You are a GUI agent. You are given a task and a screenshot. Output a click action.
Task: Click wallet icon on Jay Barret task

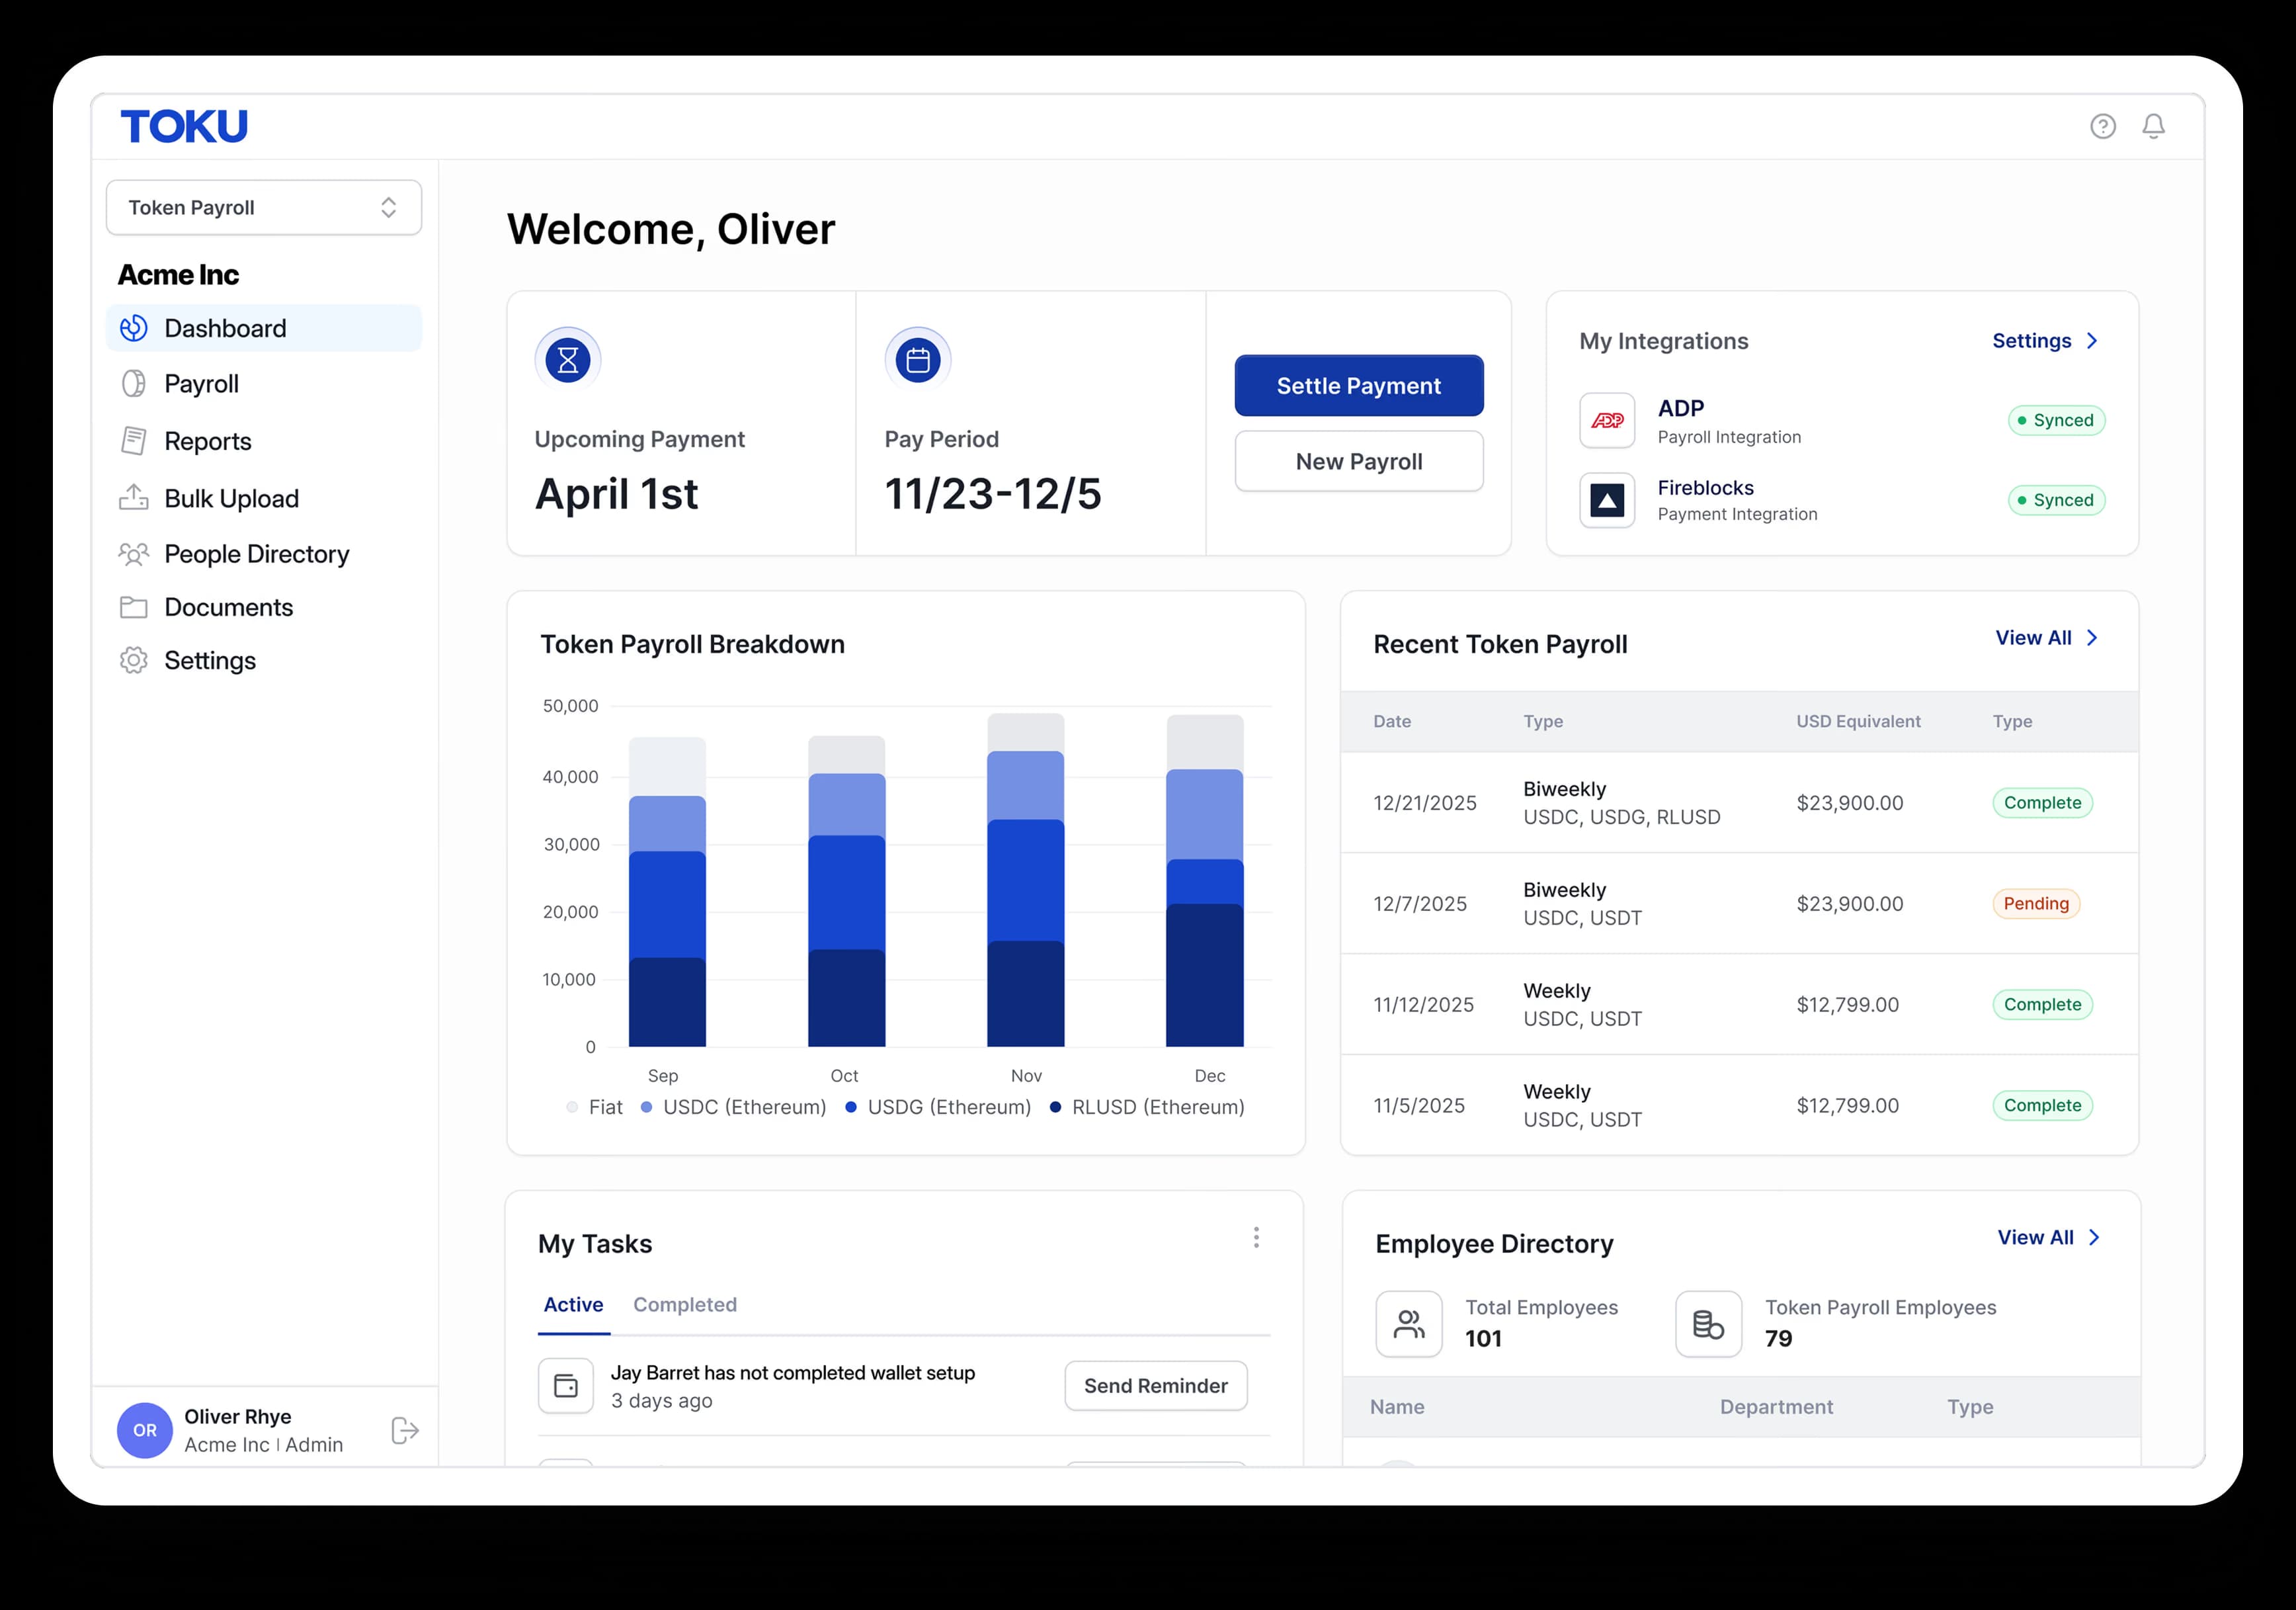coord(566,1386)
